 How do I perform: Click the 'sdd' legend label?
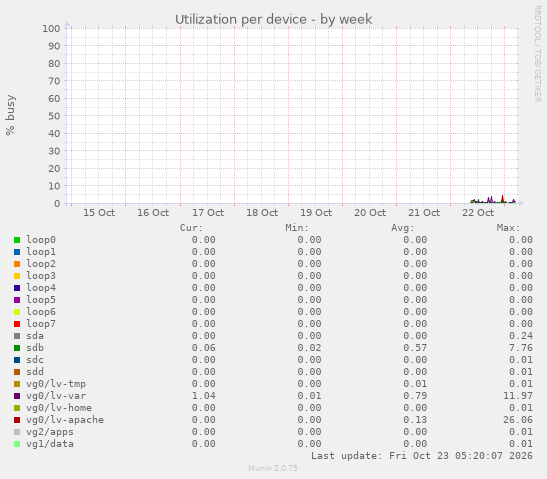pos(35,372)
